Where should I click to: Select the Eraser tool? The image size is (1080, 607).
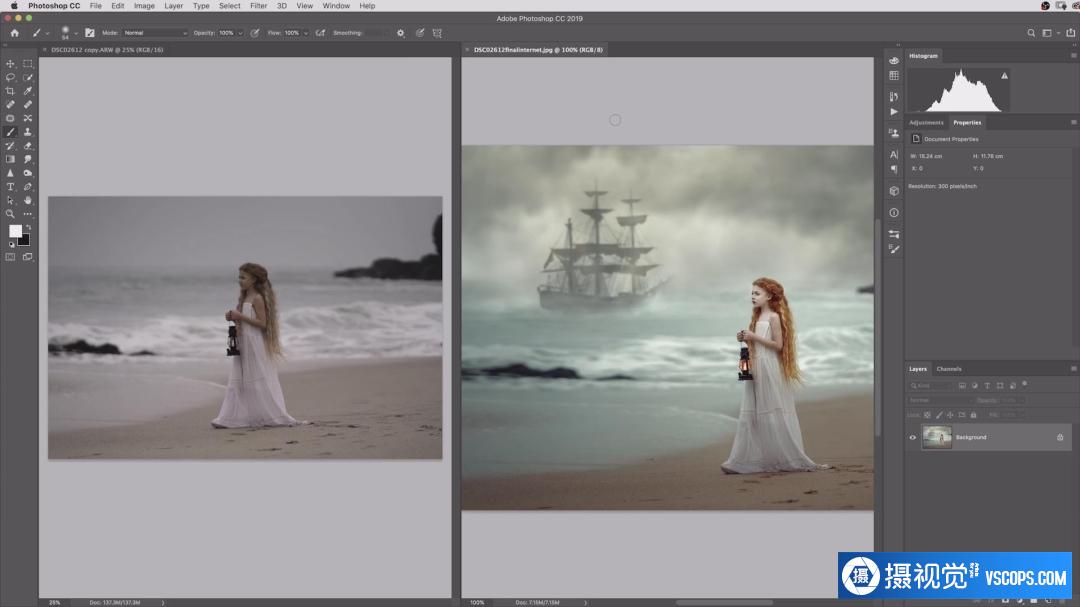28,145
